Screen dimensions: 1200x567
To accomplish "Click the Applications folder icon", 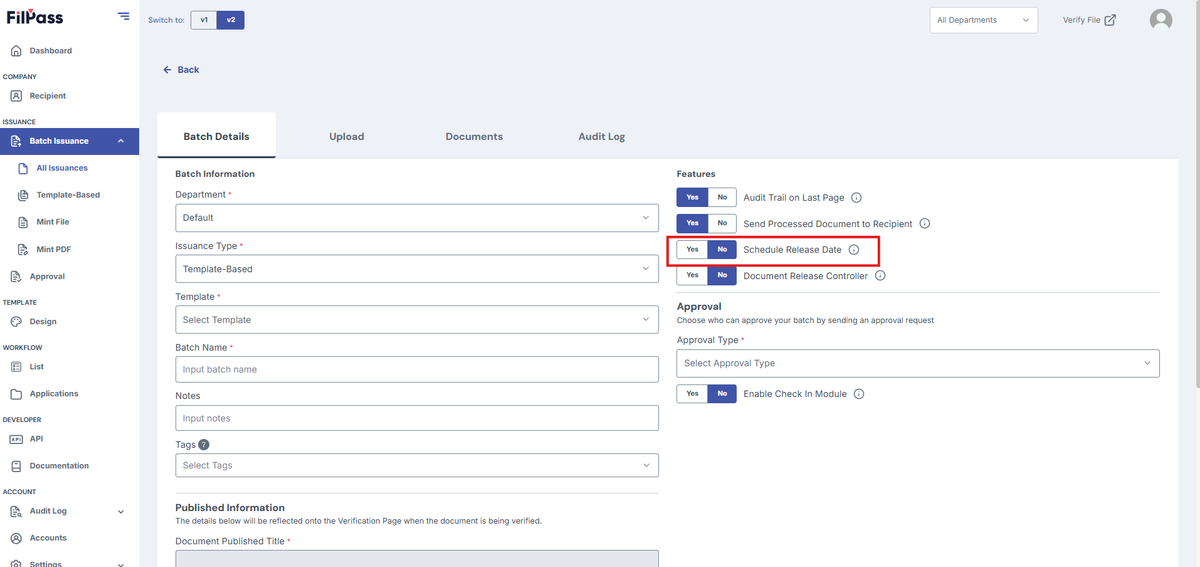I will [16, 394].
